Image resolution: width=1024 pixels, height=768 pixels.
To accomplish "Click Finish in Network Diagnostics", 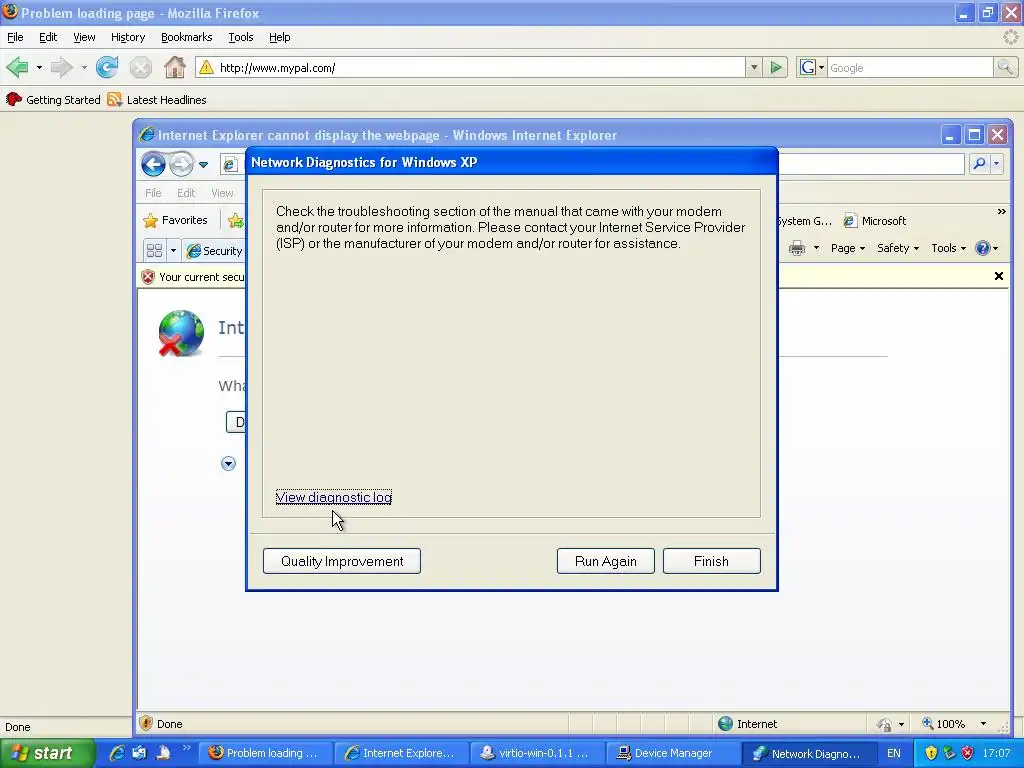I will point(711,561).
